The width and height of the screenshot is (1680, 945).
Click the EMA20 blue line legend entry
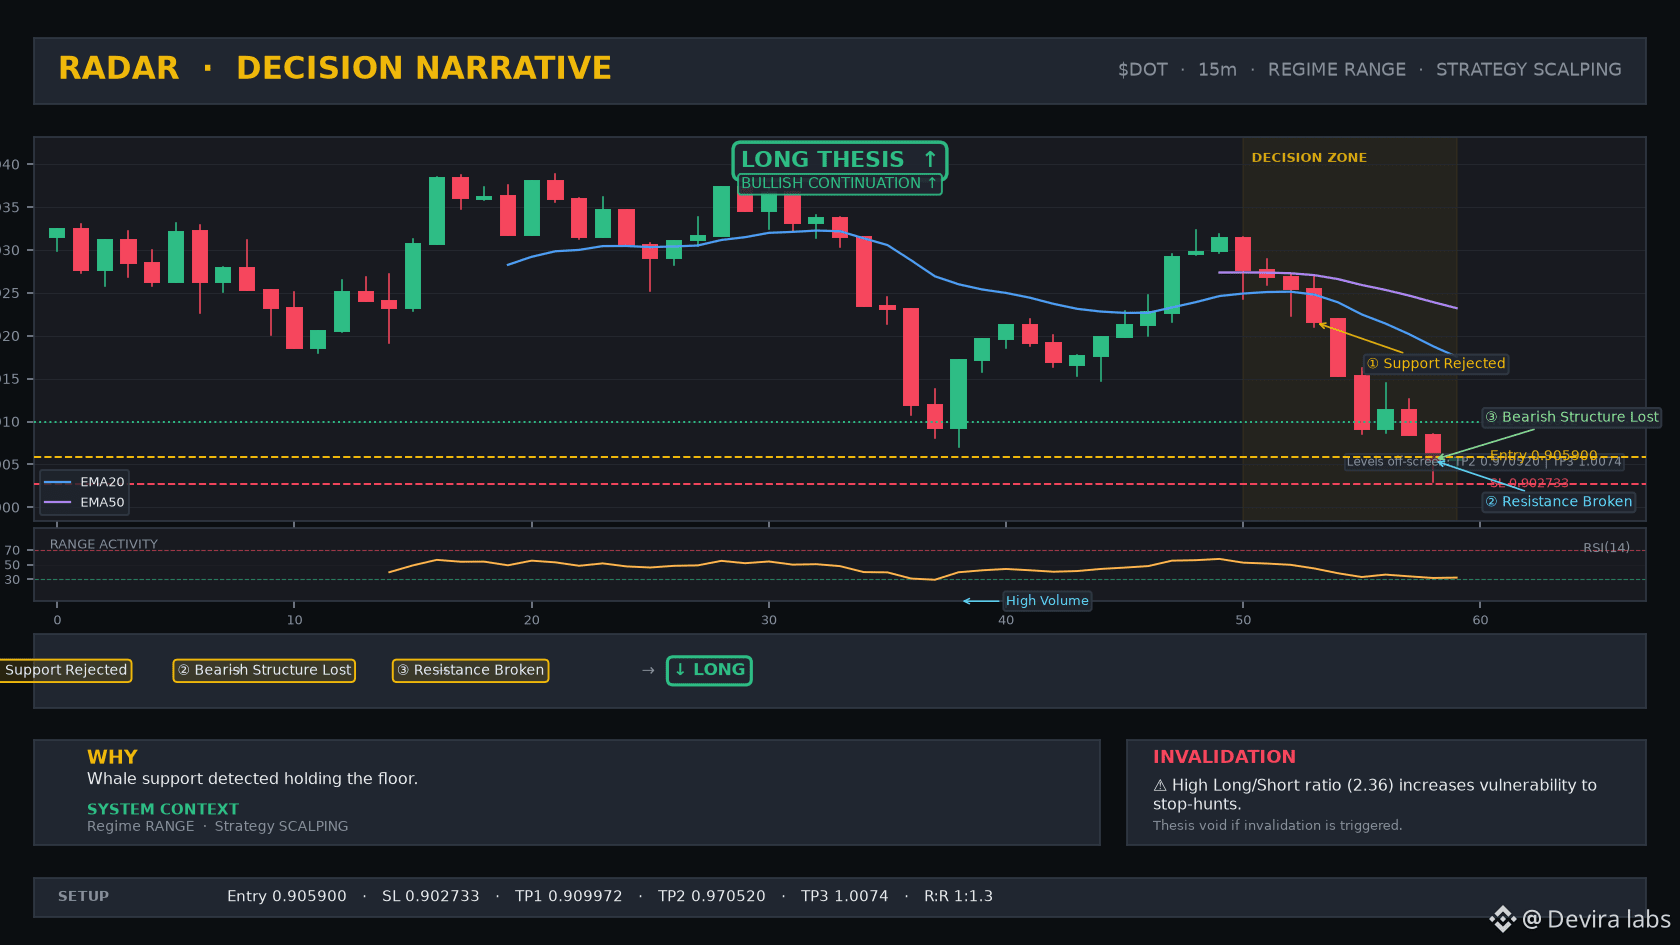click(x=84, y=482)
